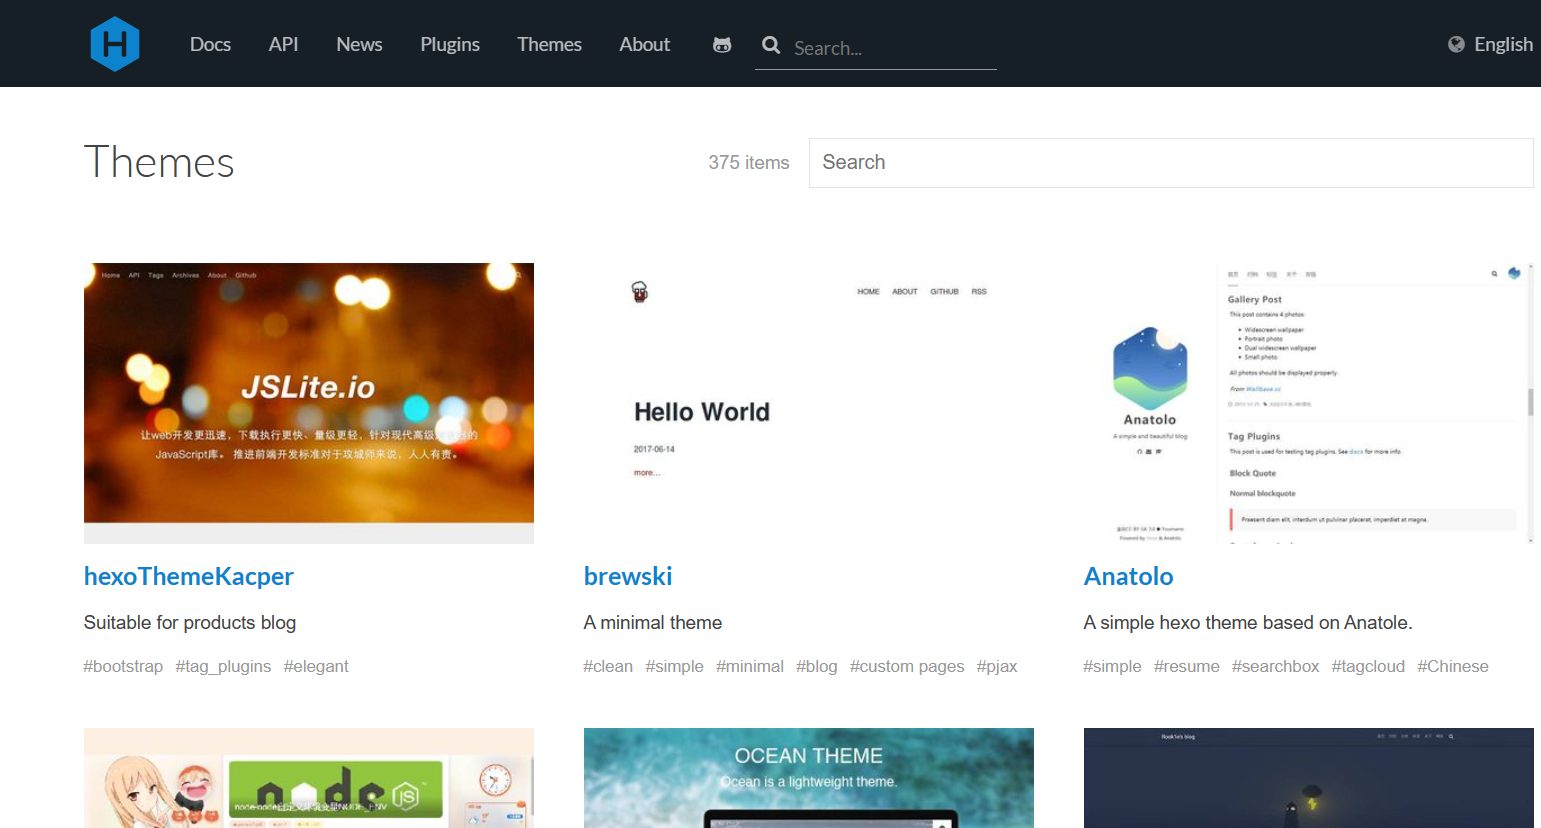Focus the top navbar search field

(890, 48)
